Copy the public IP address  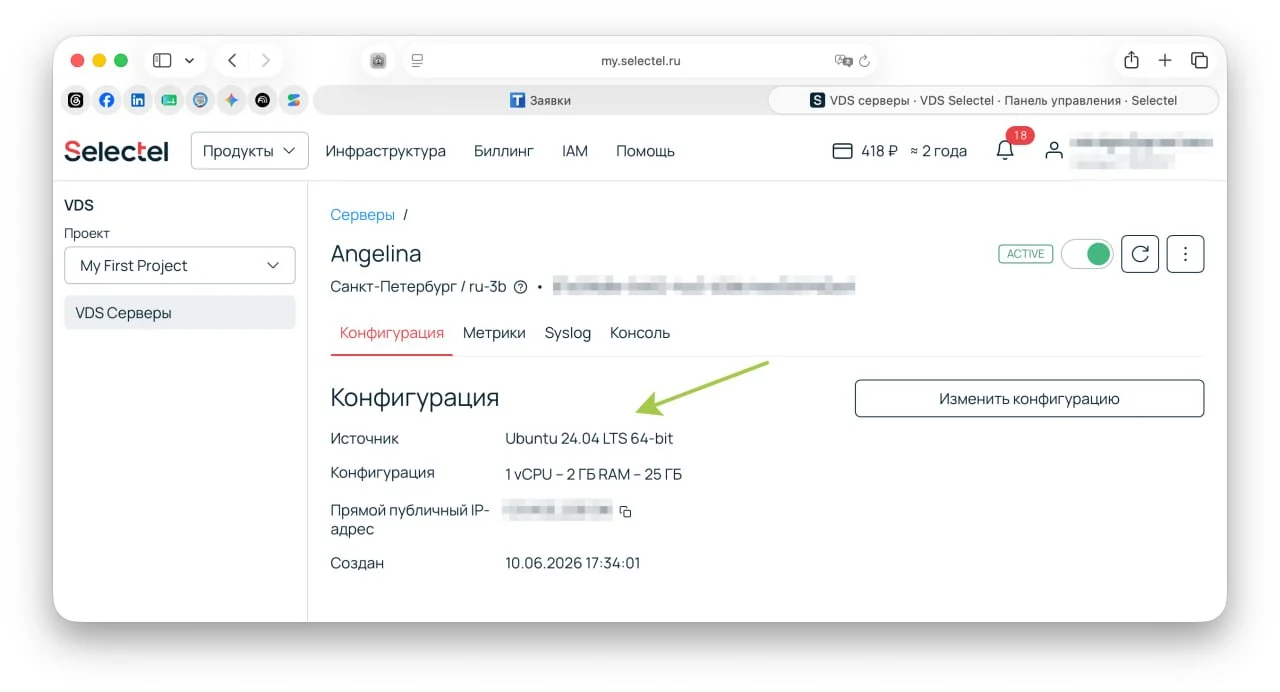625,512
